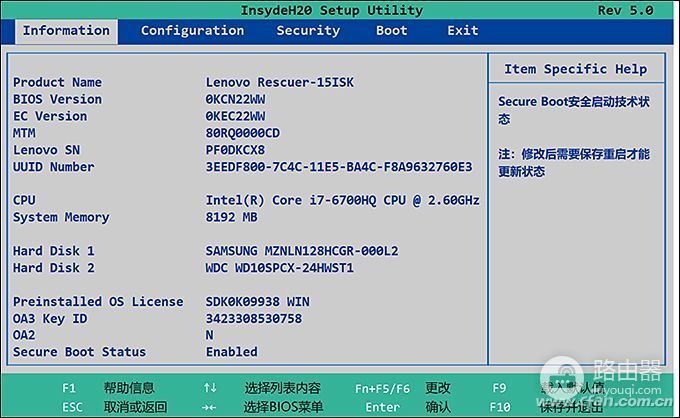Select the Information tab

pyautogui.click(x=66, y=30)
